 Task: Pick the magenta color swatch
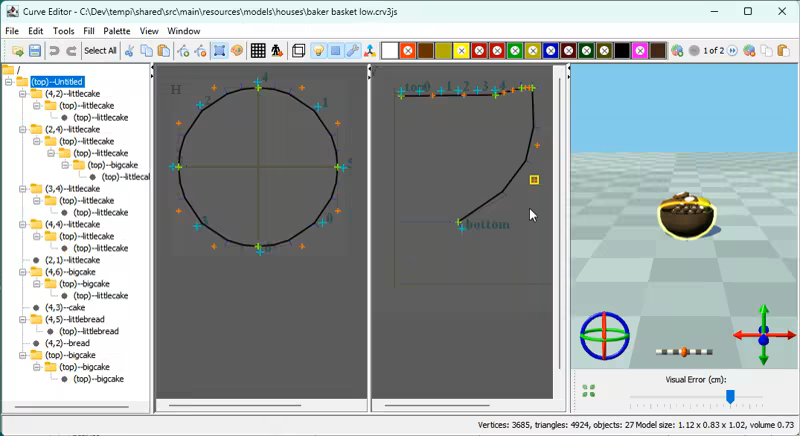coord(640,50)
